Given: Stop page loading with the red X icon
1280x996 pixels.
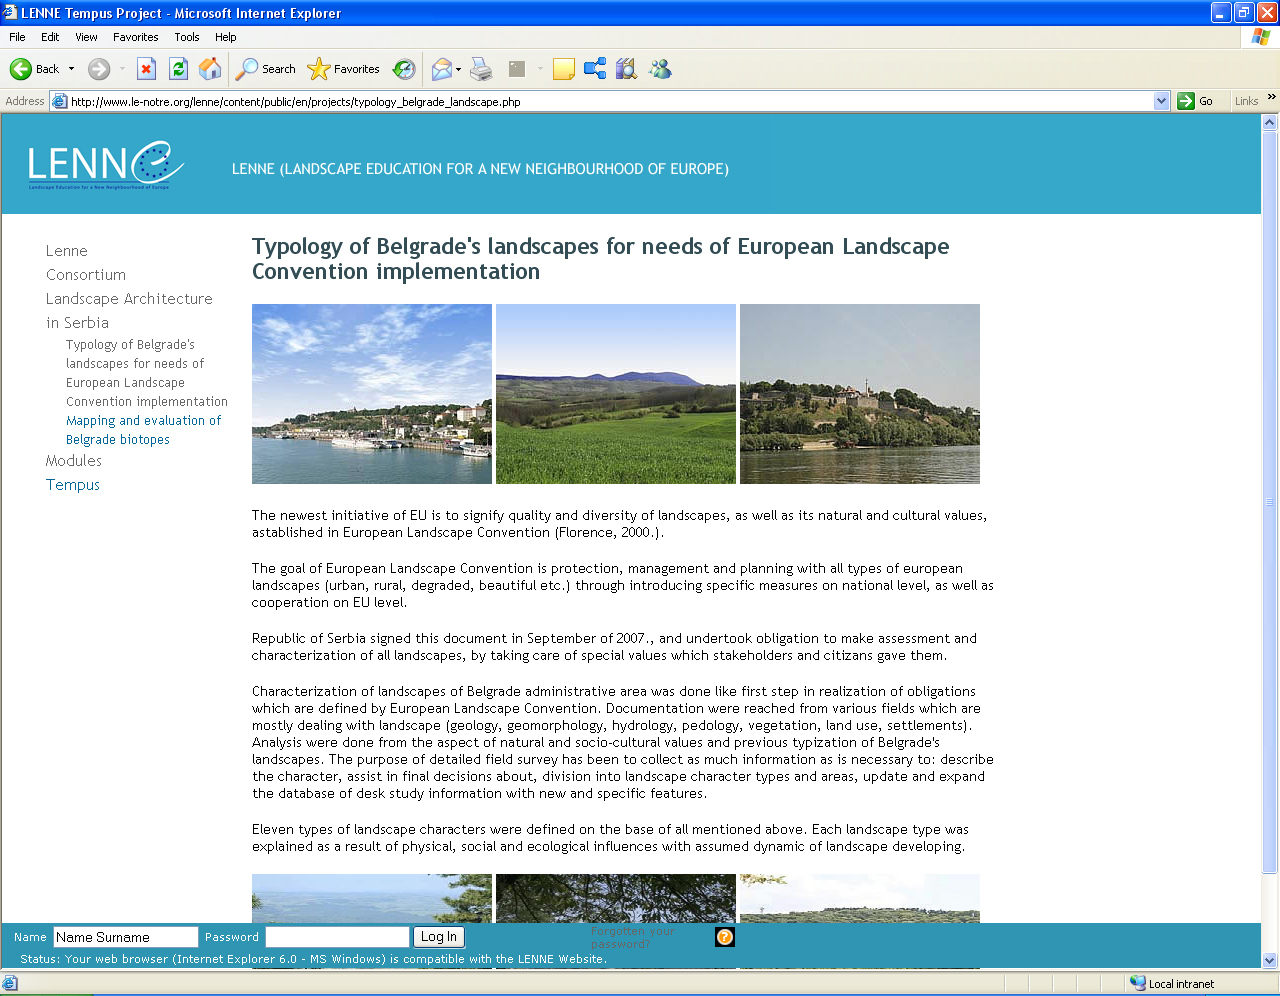Looking at the screenshot, I should 146,69.
